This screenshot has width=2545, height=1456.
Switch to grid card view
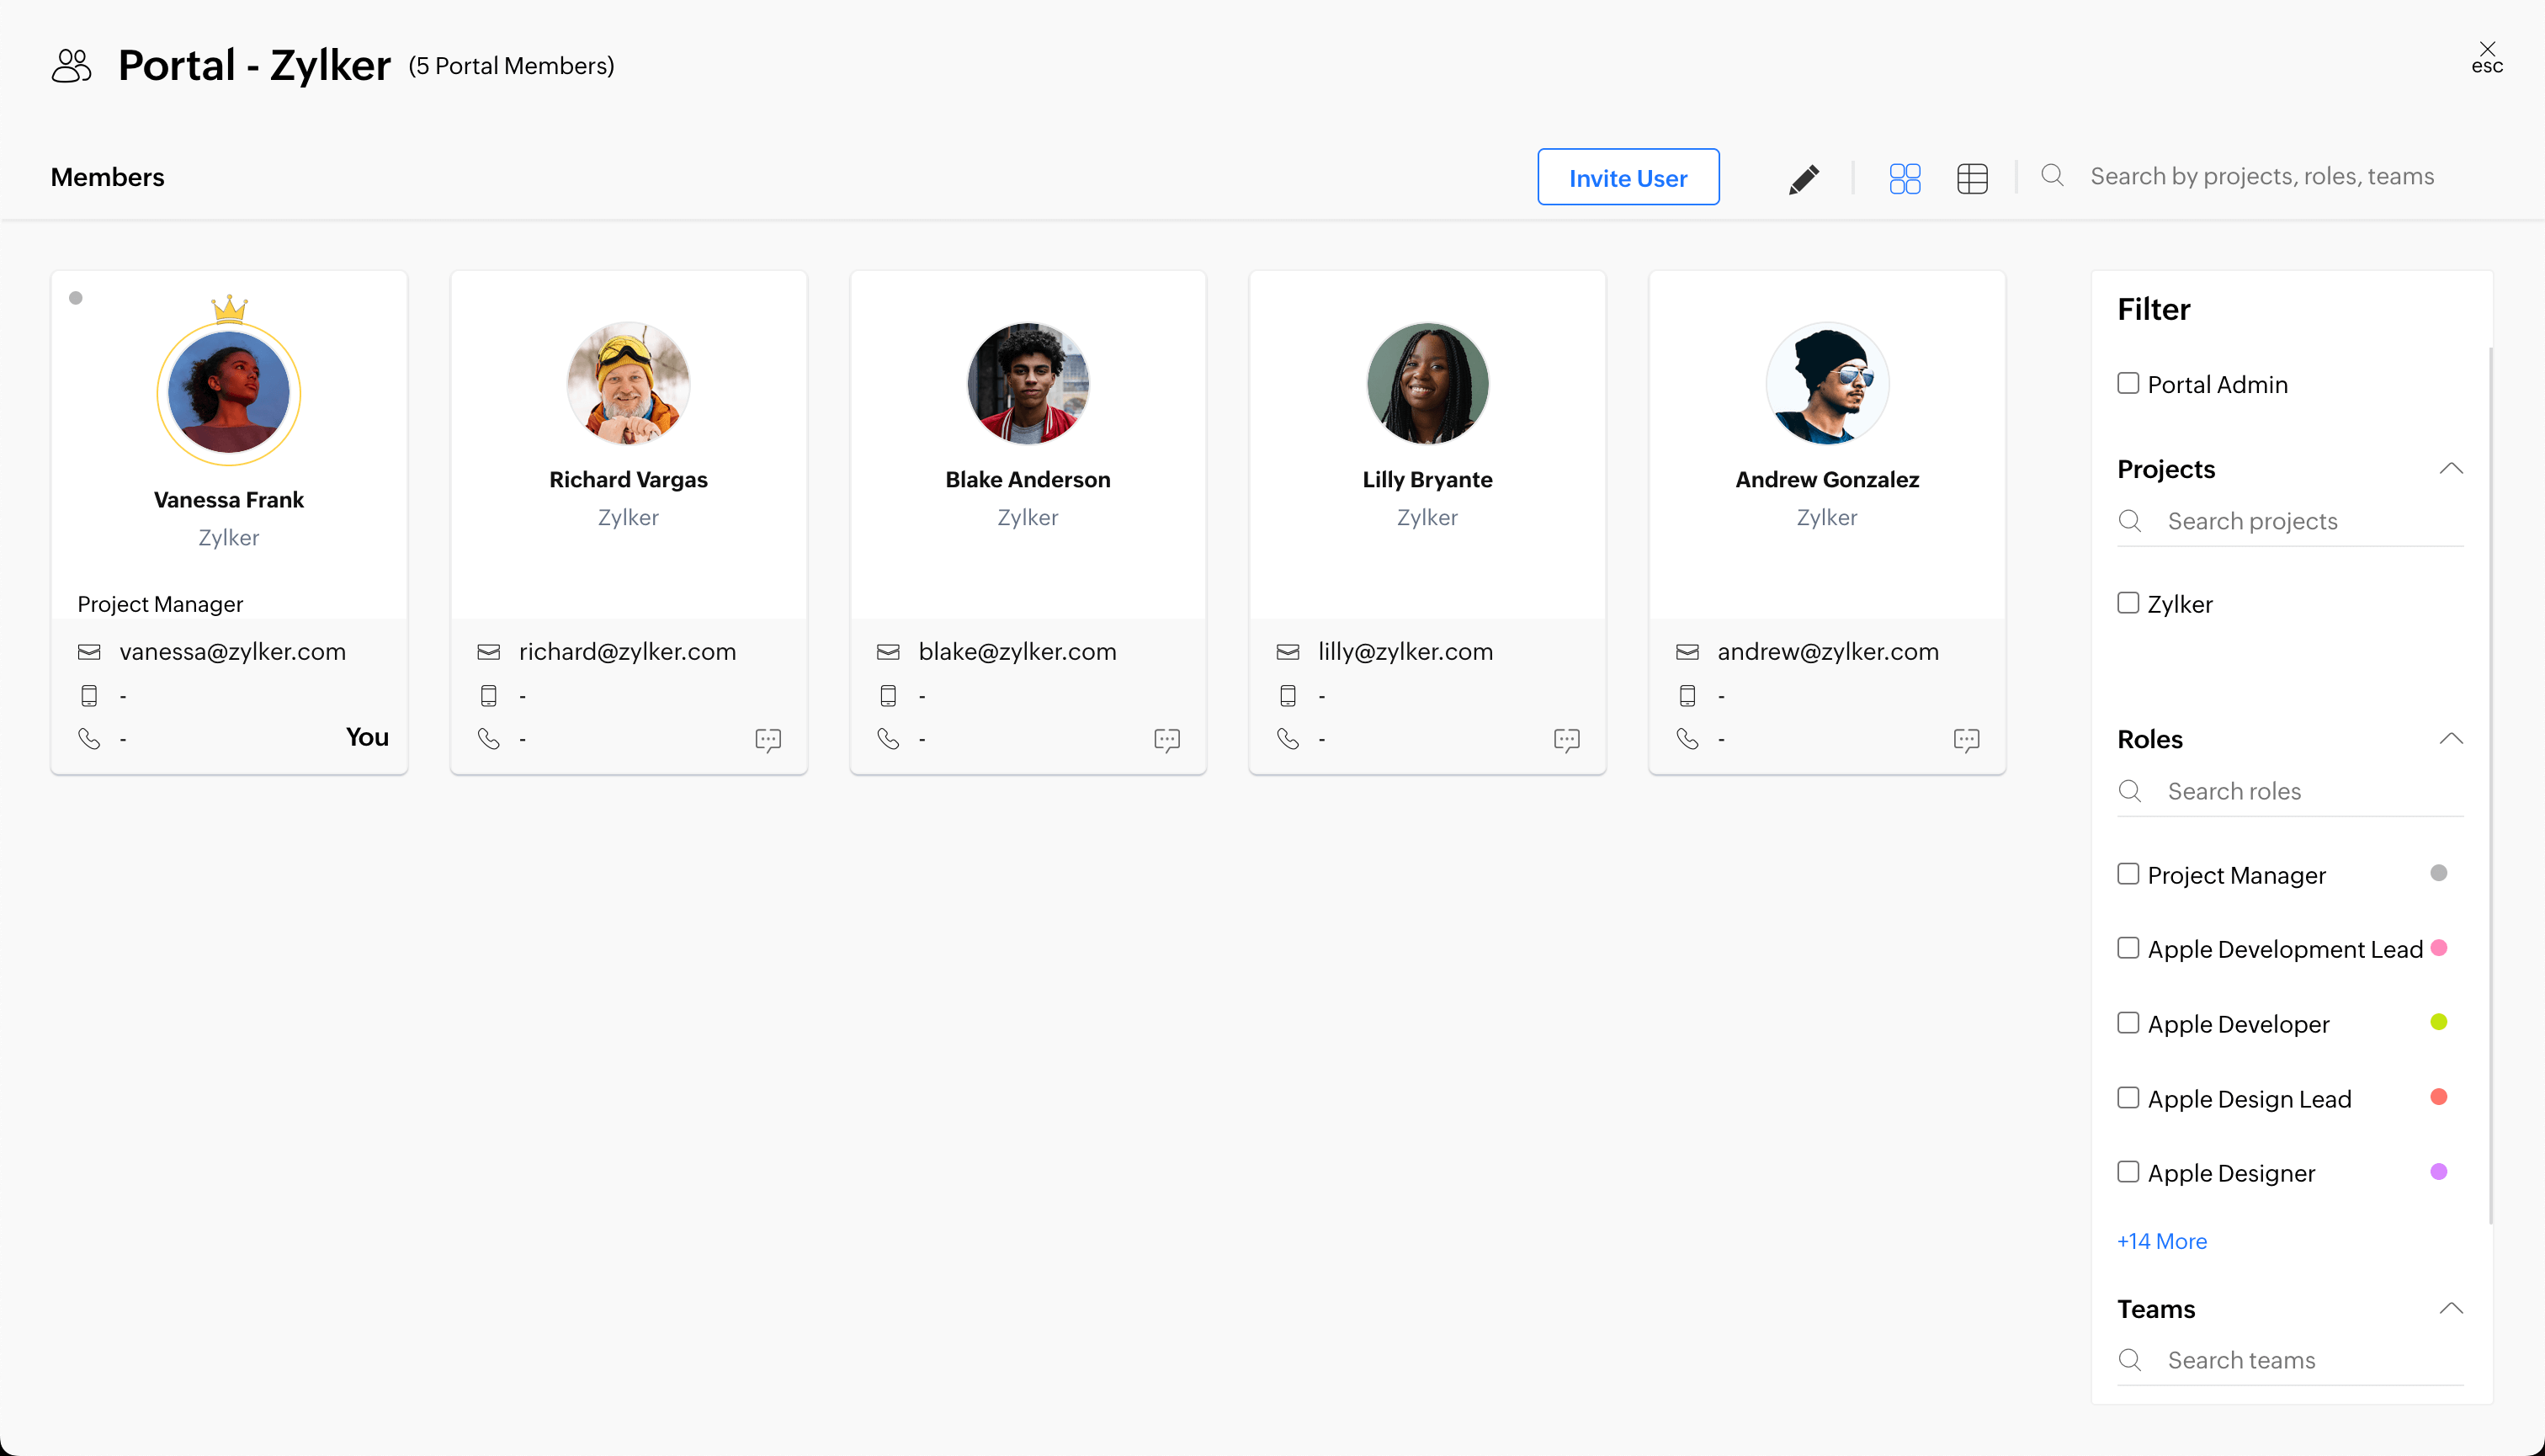[1904, 179]
